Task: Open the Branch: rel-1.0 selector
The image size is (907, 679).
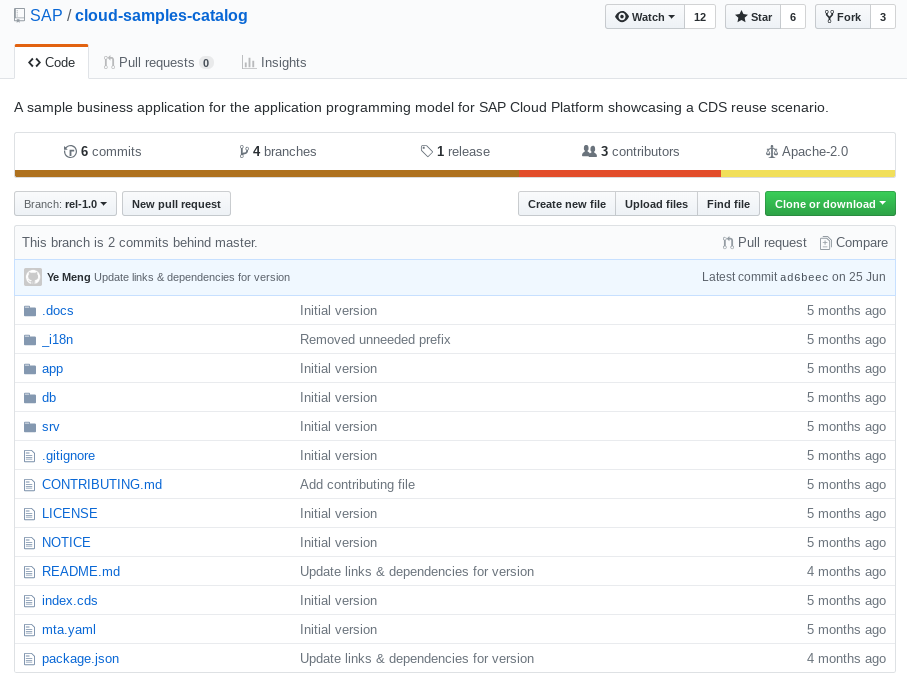Action: (x=65, y=204)
